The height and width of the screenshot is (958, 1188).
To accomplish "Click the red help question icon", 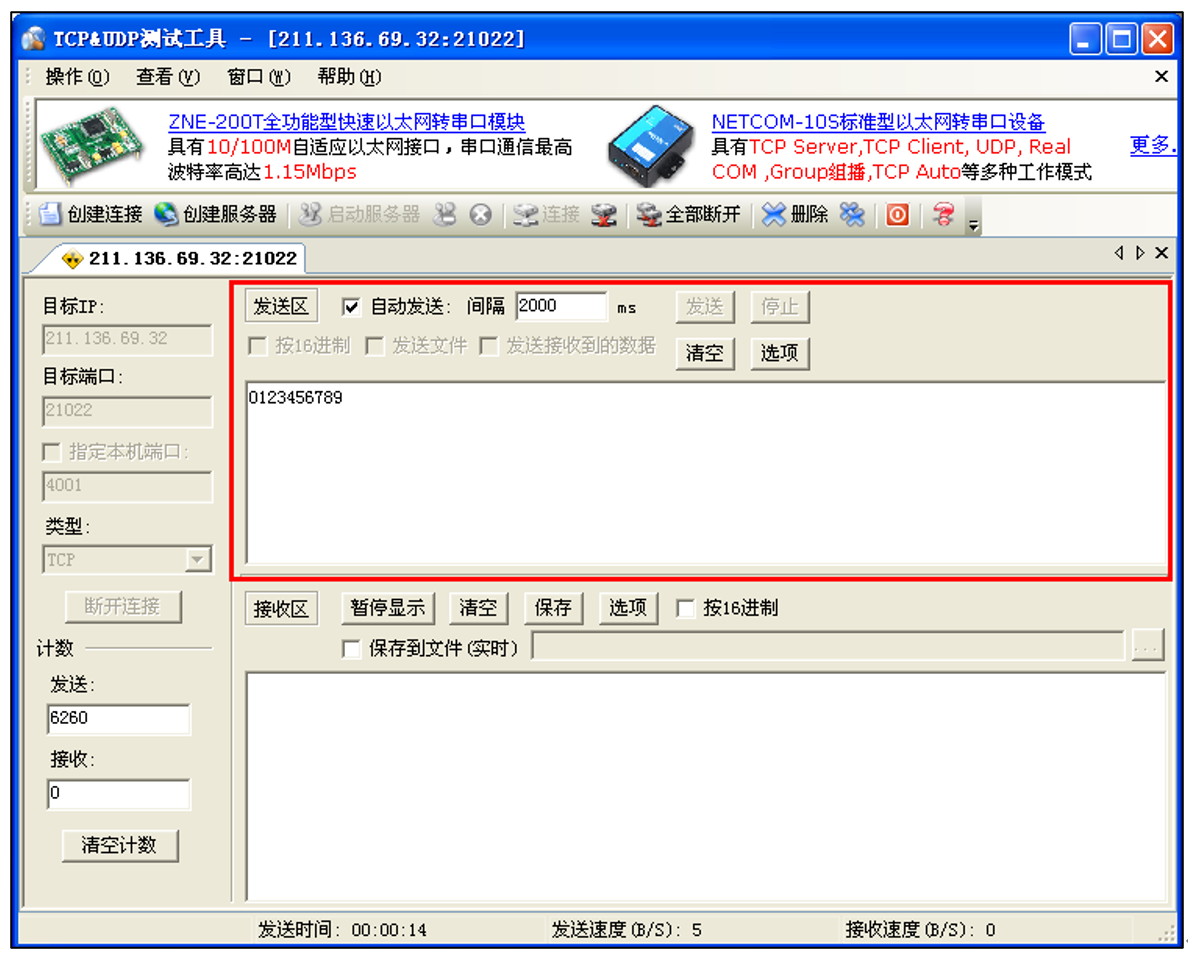I will [943, 214].
